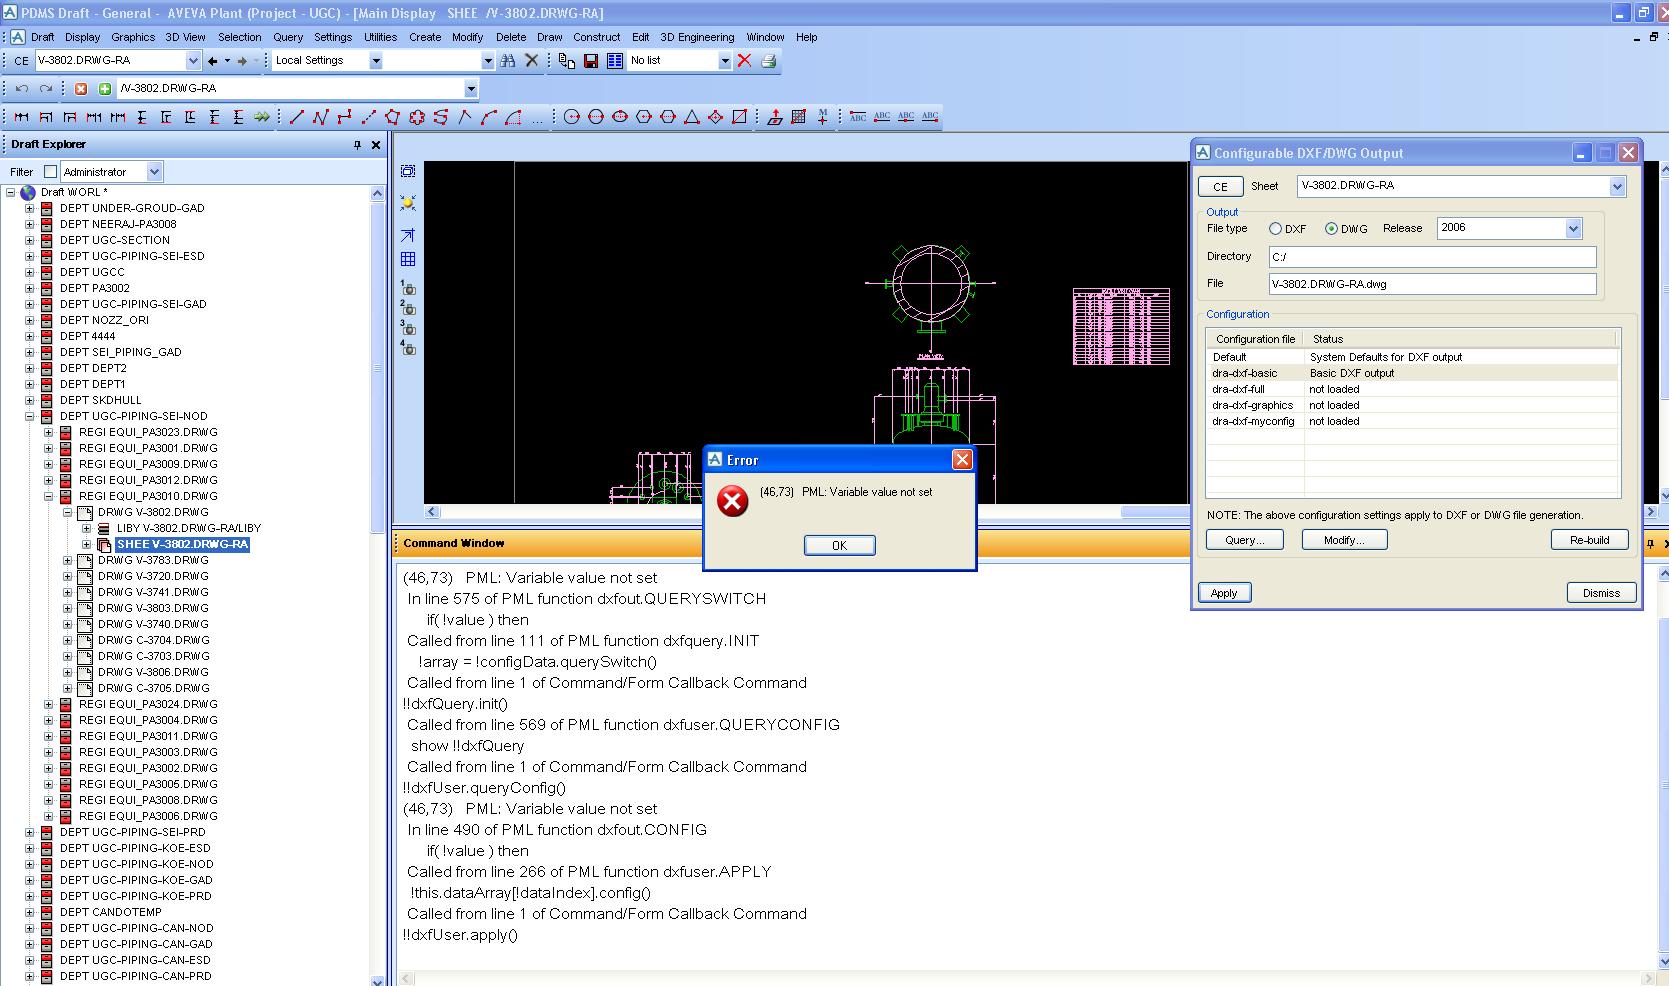The width and height of the screenshot is (1669, 986).
Task: Click the File name input field
Action: coord(1432,284)
